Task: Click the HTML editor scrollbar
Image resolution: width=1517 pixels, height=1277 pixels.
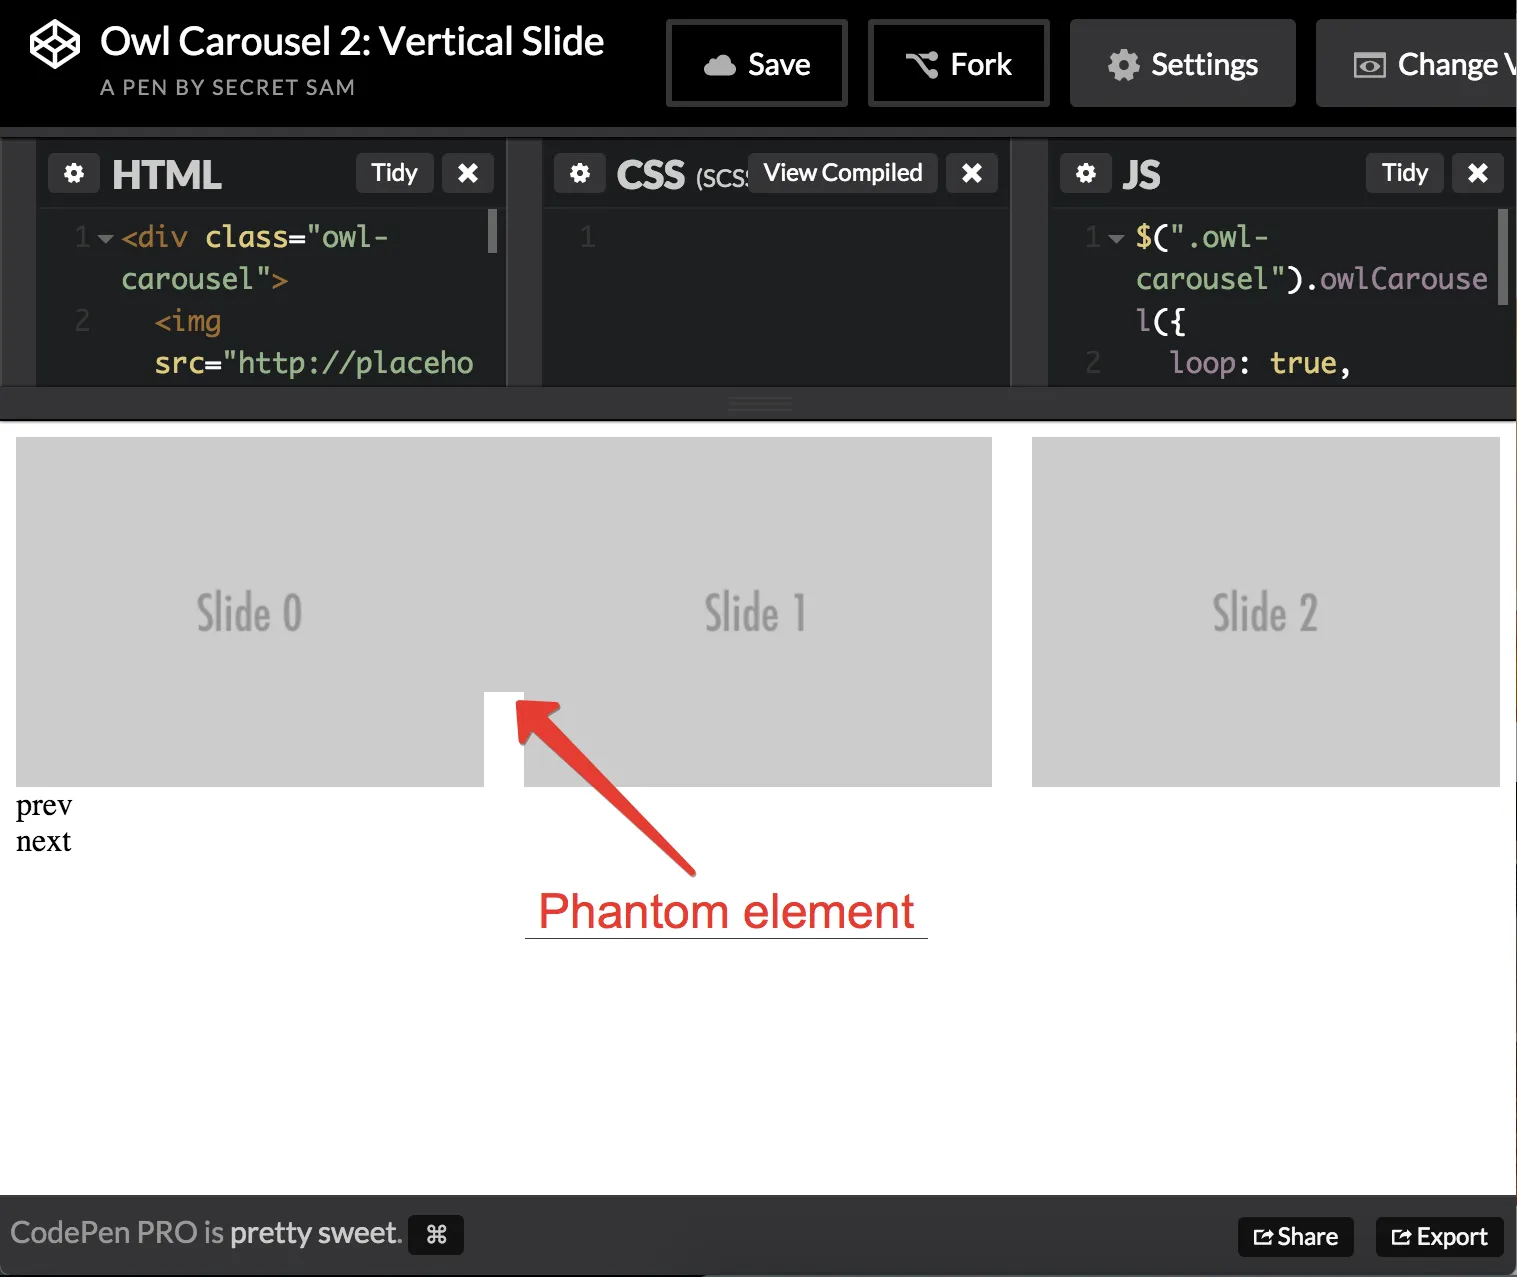Action: pos(492,231)
